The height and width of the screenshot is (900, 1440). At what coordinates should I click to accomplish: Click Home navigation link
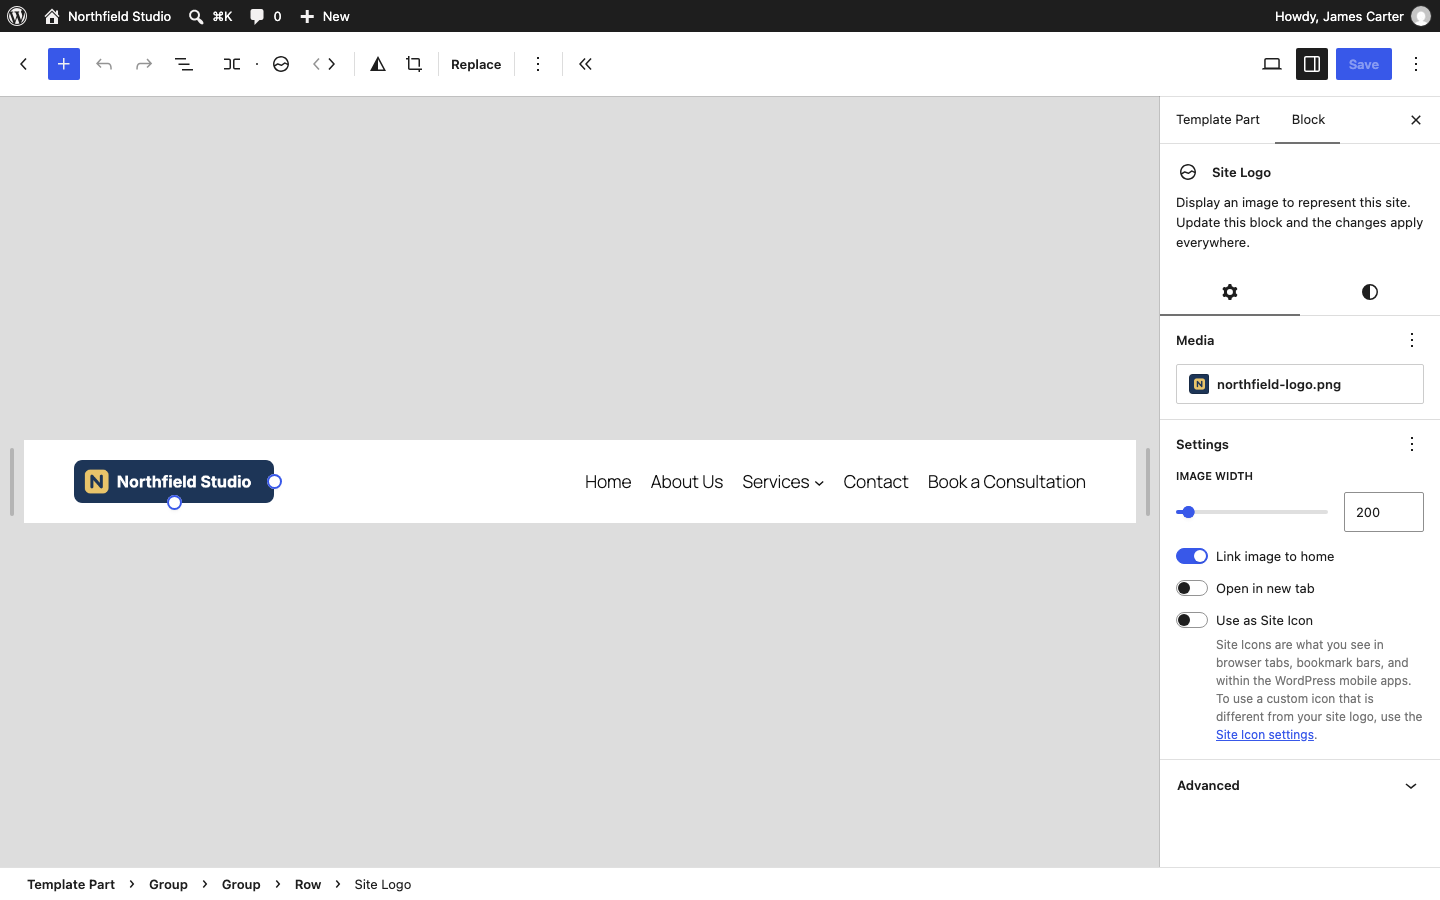coord(608,482)
